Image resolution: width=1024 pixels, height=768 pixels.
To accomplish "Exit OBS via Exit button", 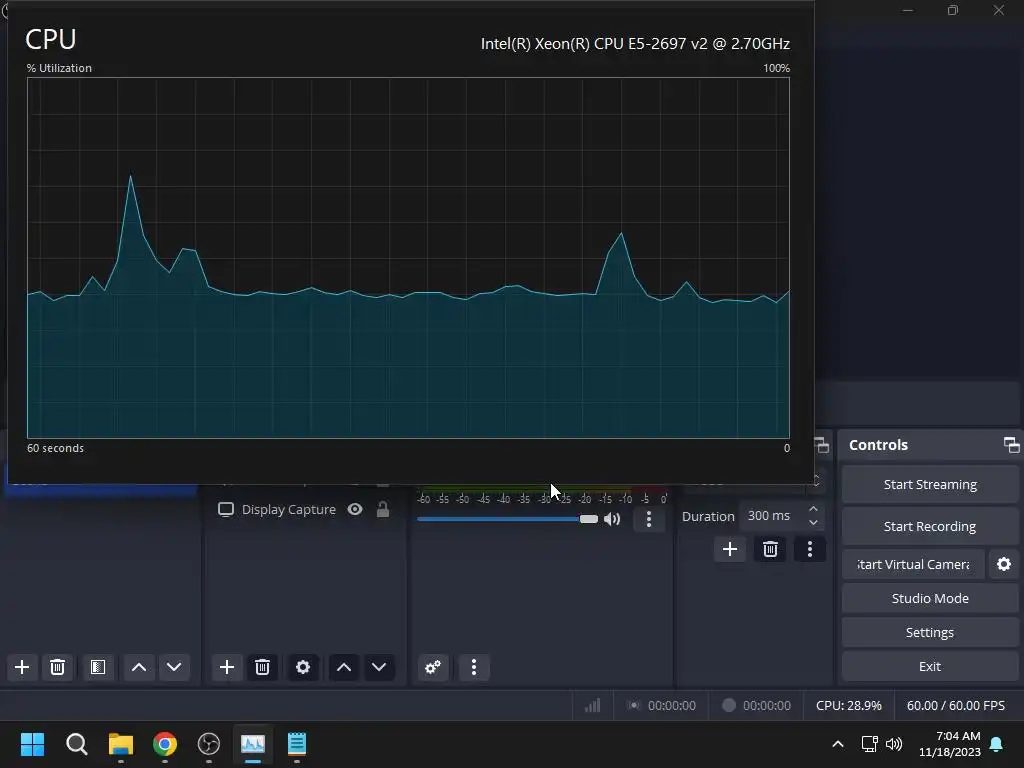I will click(x=930, y=666).
